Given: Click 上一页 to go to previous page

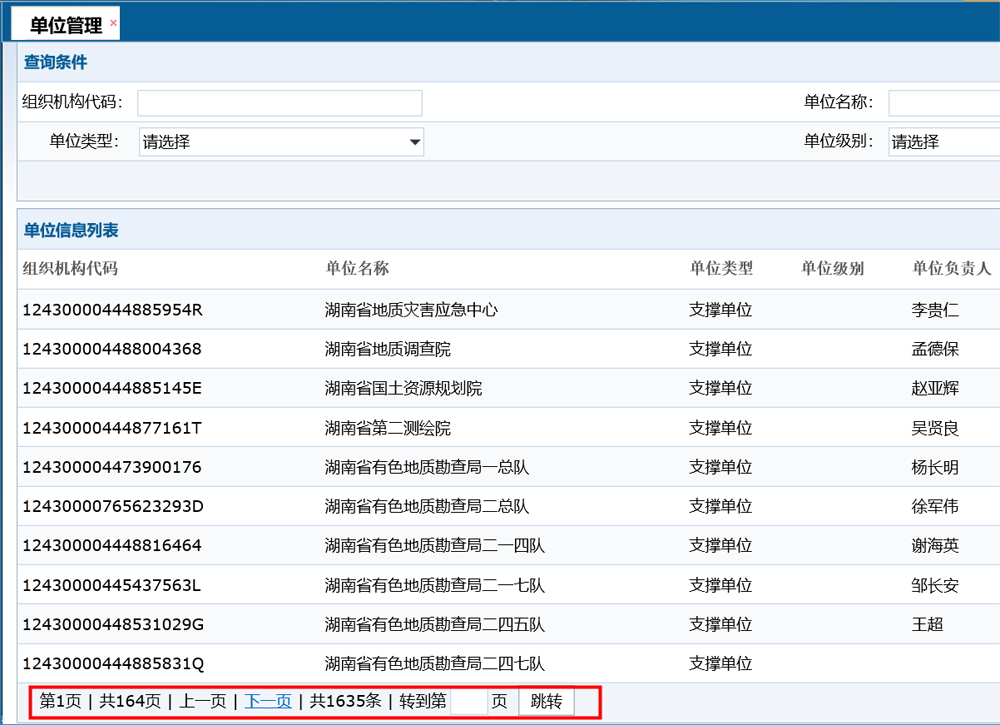Looking at the screenshot, I should pos(200,701).
